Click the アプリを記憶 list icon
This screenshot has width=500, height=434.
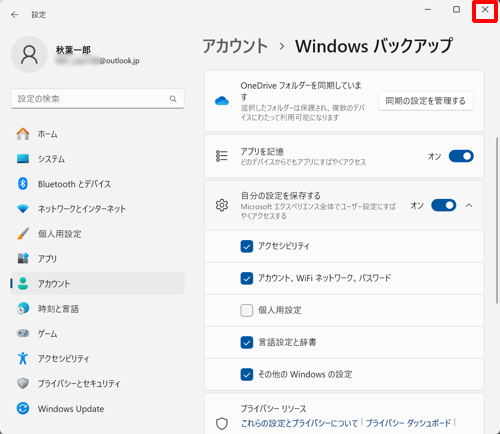point(222,156)
